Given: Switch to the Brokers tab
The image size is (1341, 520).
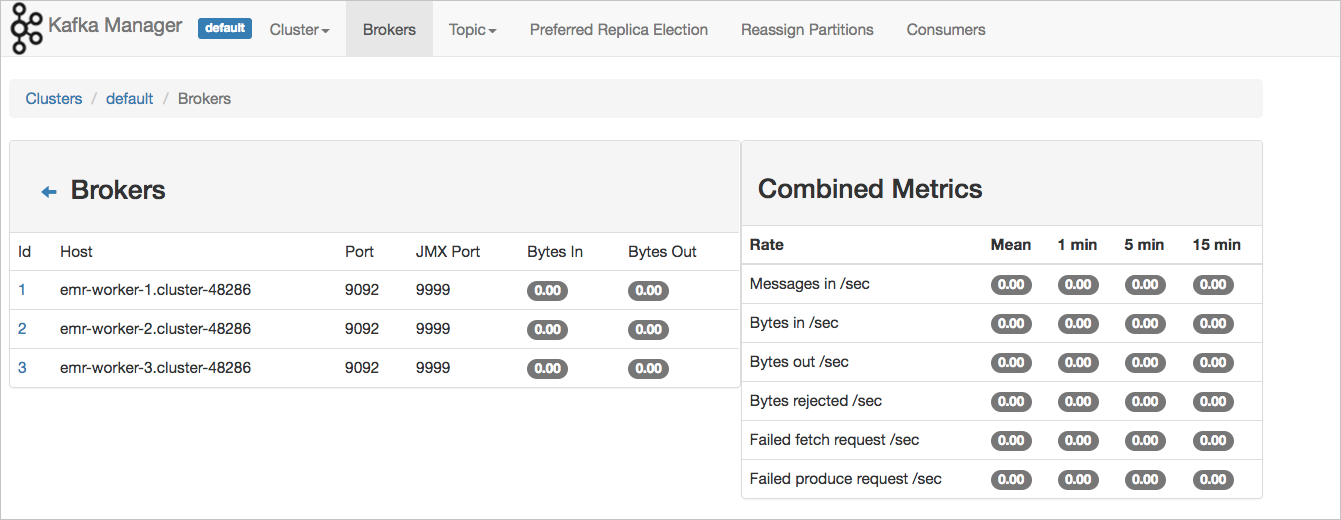Looking at the screenshot, I should click(389, 30).
